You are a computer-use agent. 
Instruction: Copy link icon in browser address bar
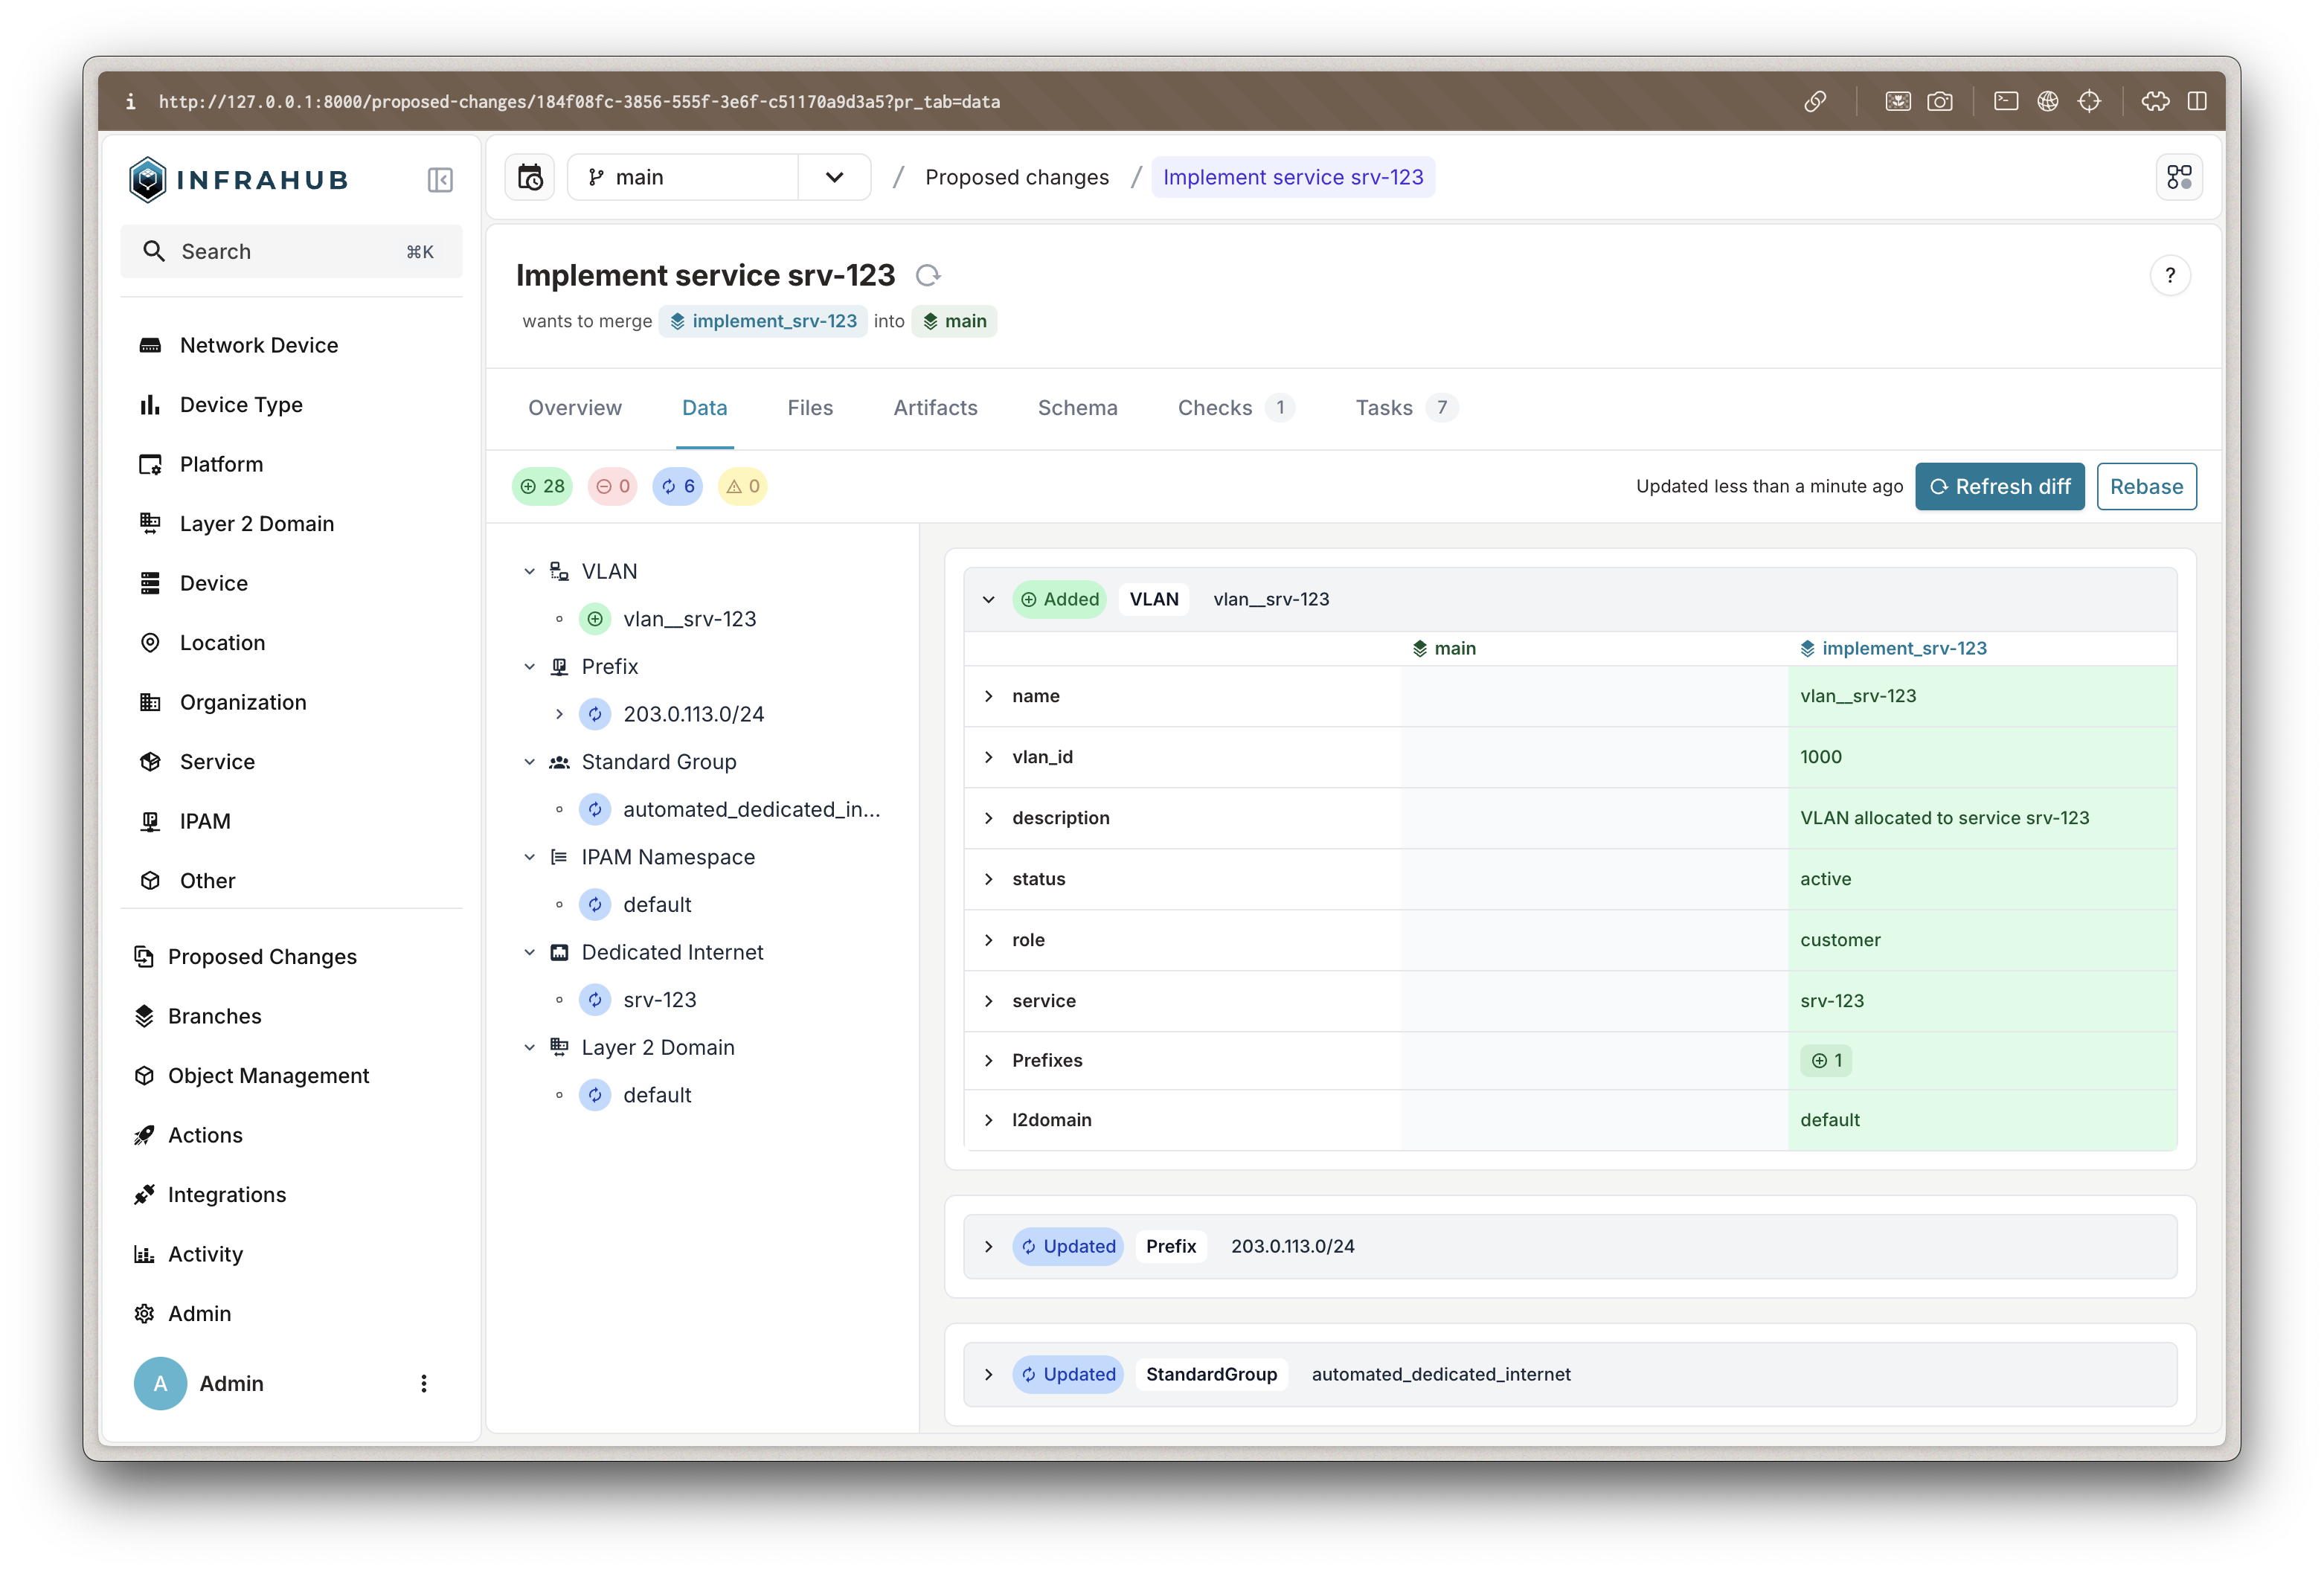(1815, 101)
